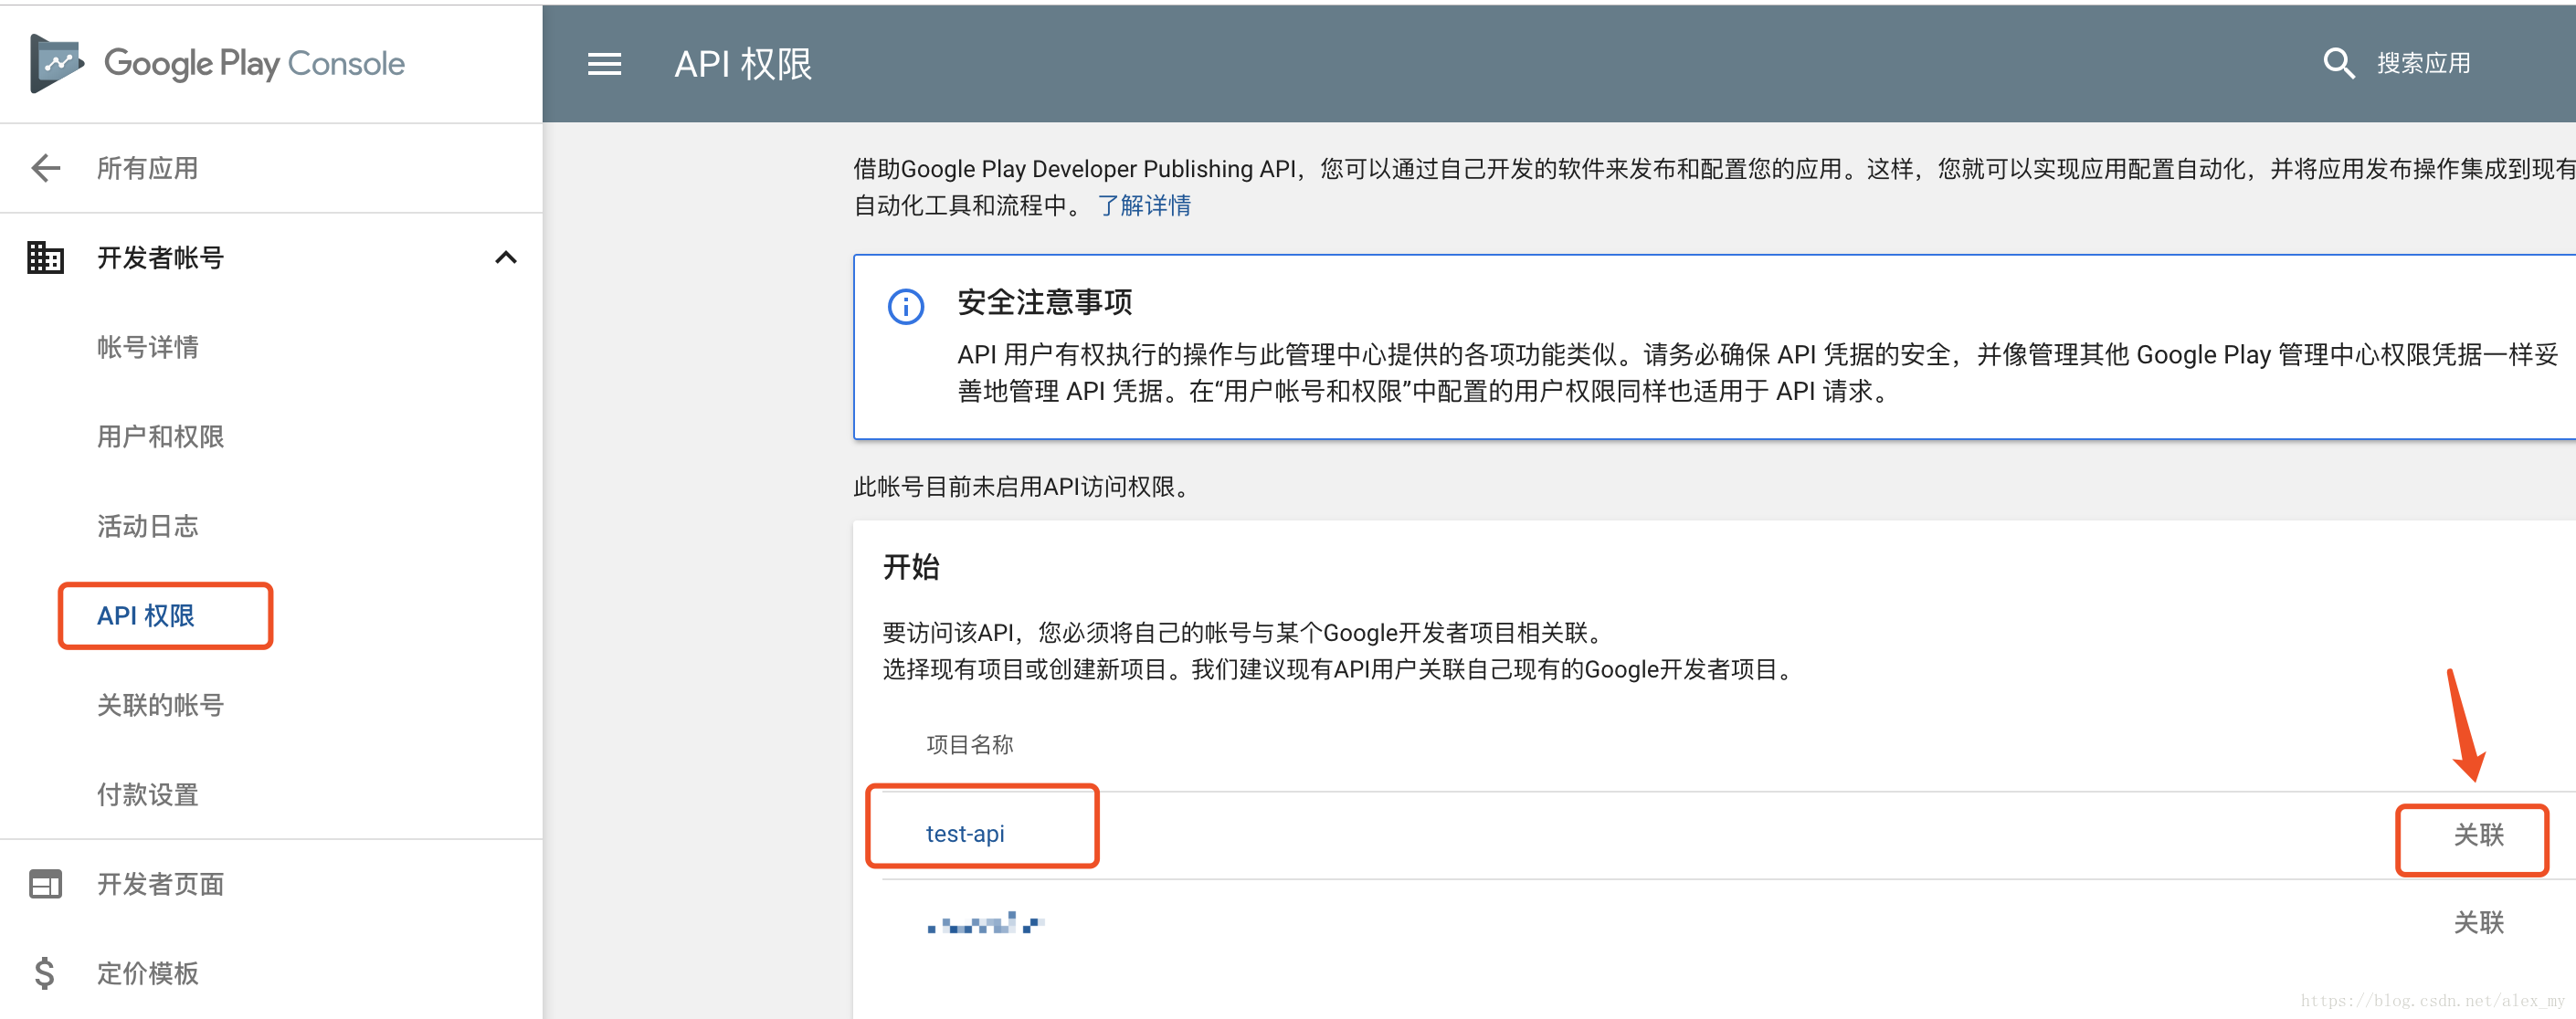This screenshot has height=1019, width=2576.
Task: Click the 开发者页面 page icon
Action: click(x=45, y=884)
